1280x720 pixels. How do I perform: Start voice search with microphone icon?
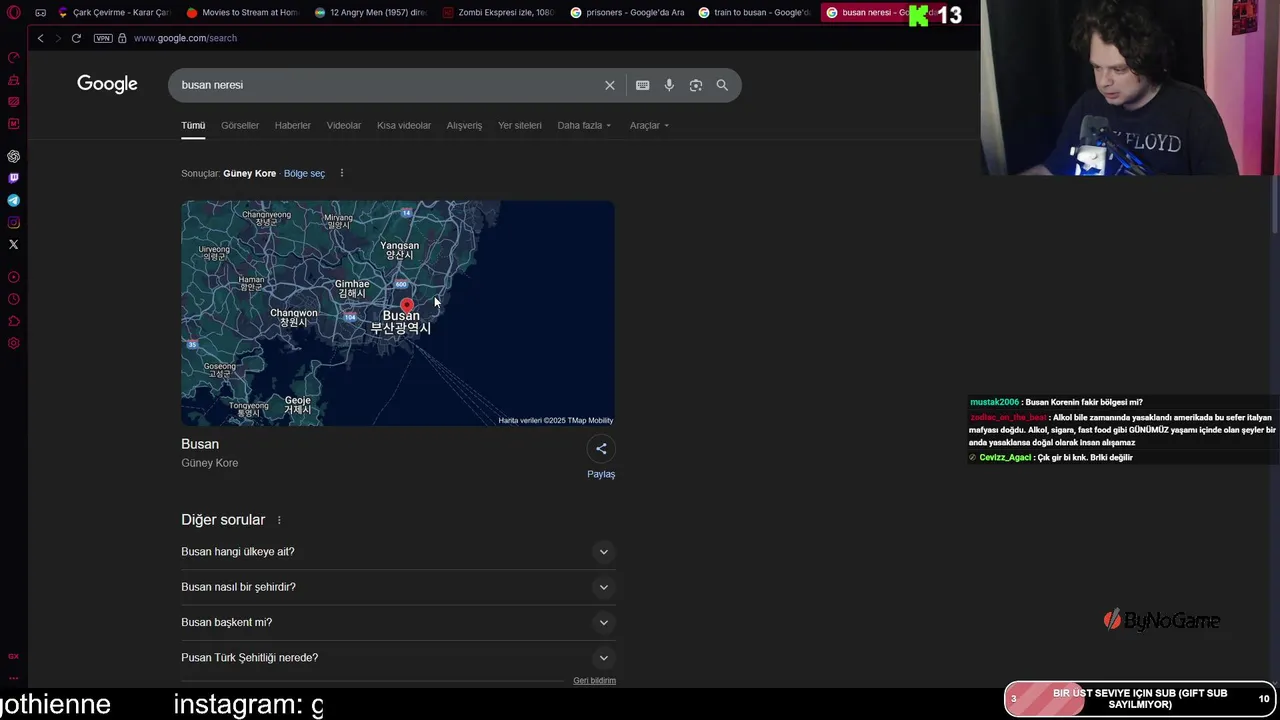[669, 85]
